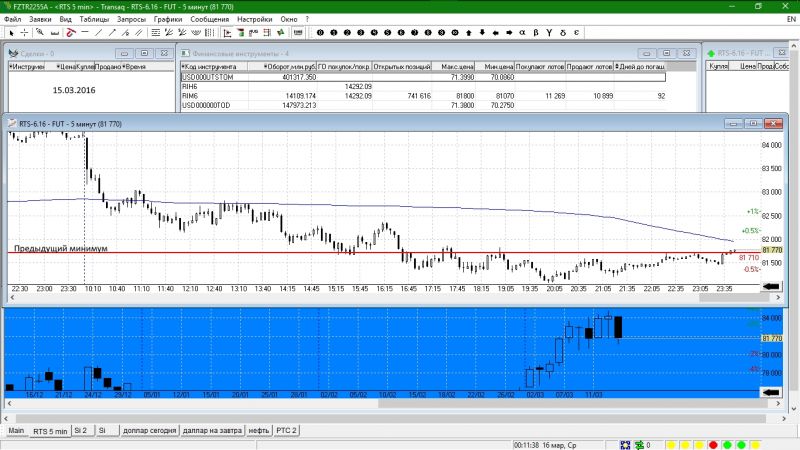Insert the epsilon symbol marker
This screenshot has height=450, width=800.
[x=577, y=33]
